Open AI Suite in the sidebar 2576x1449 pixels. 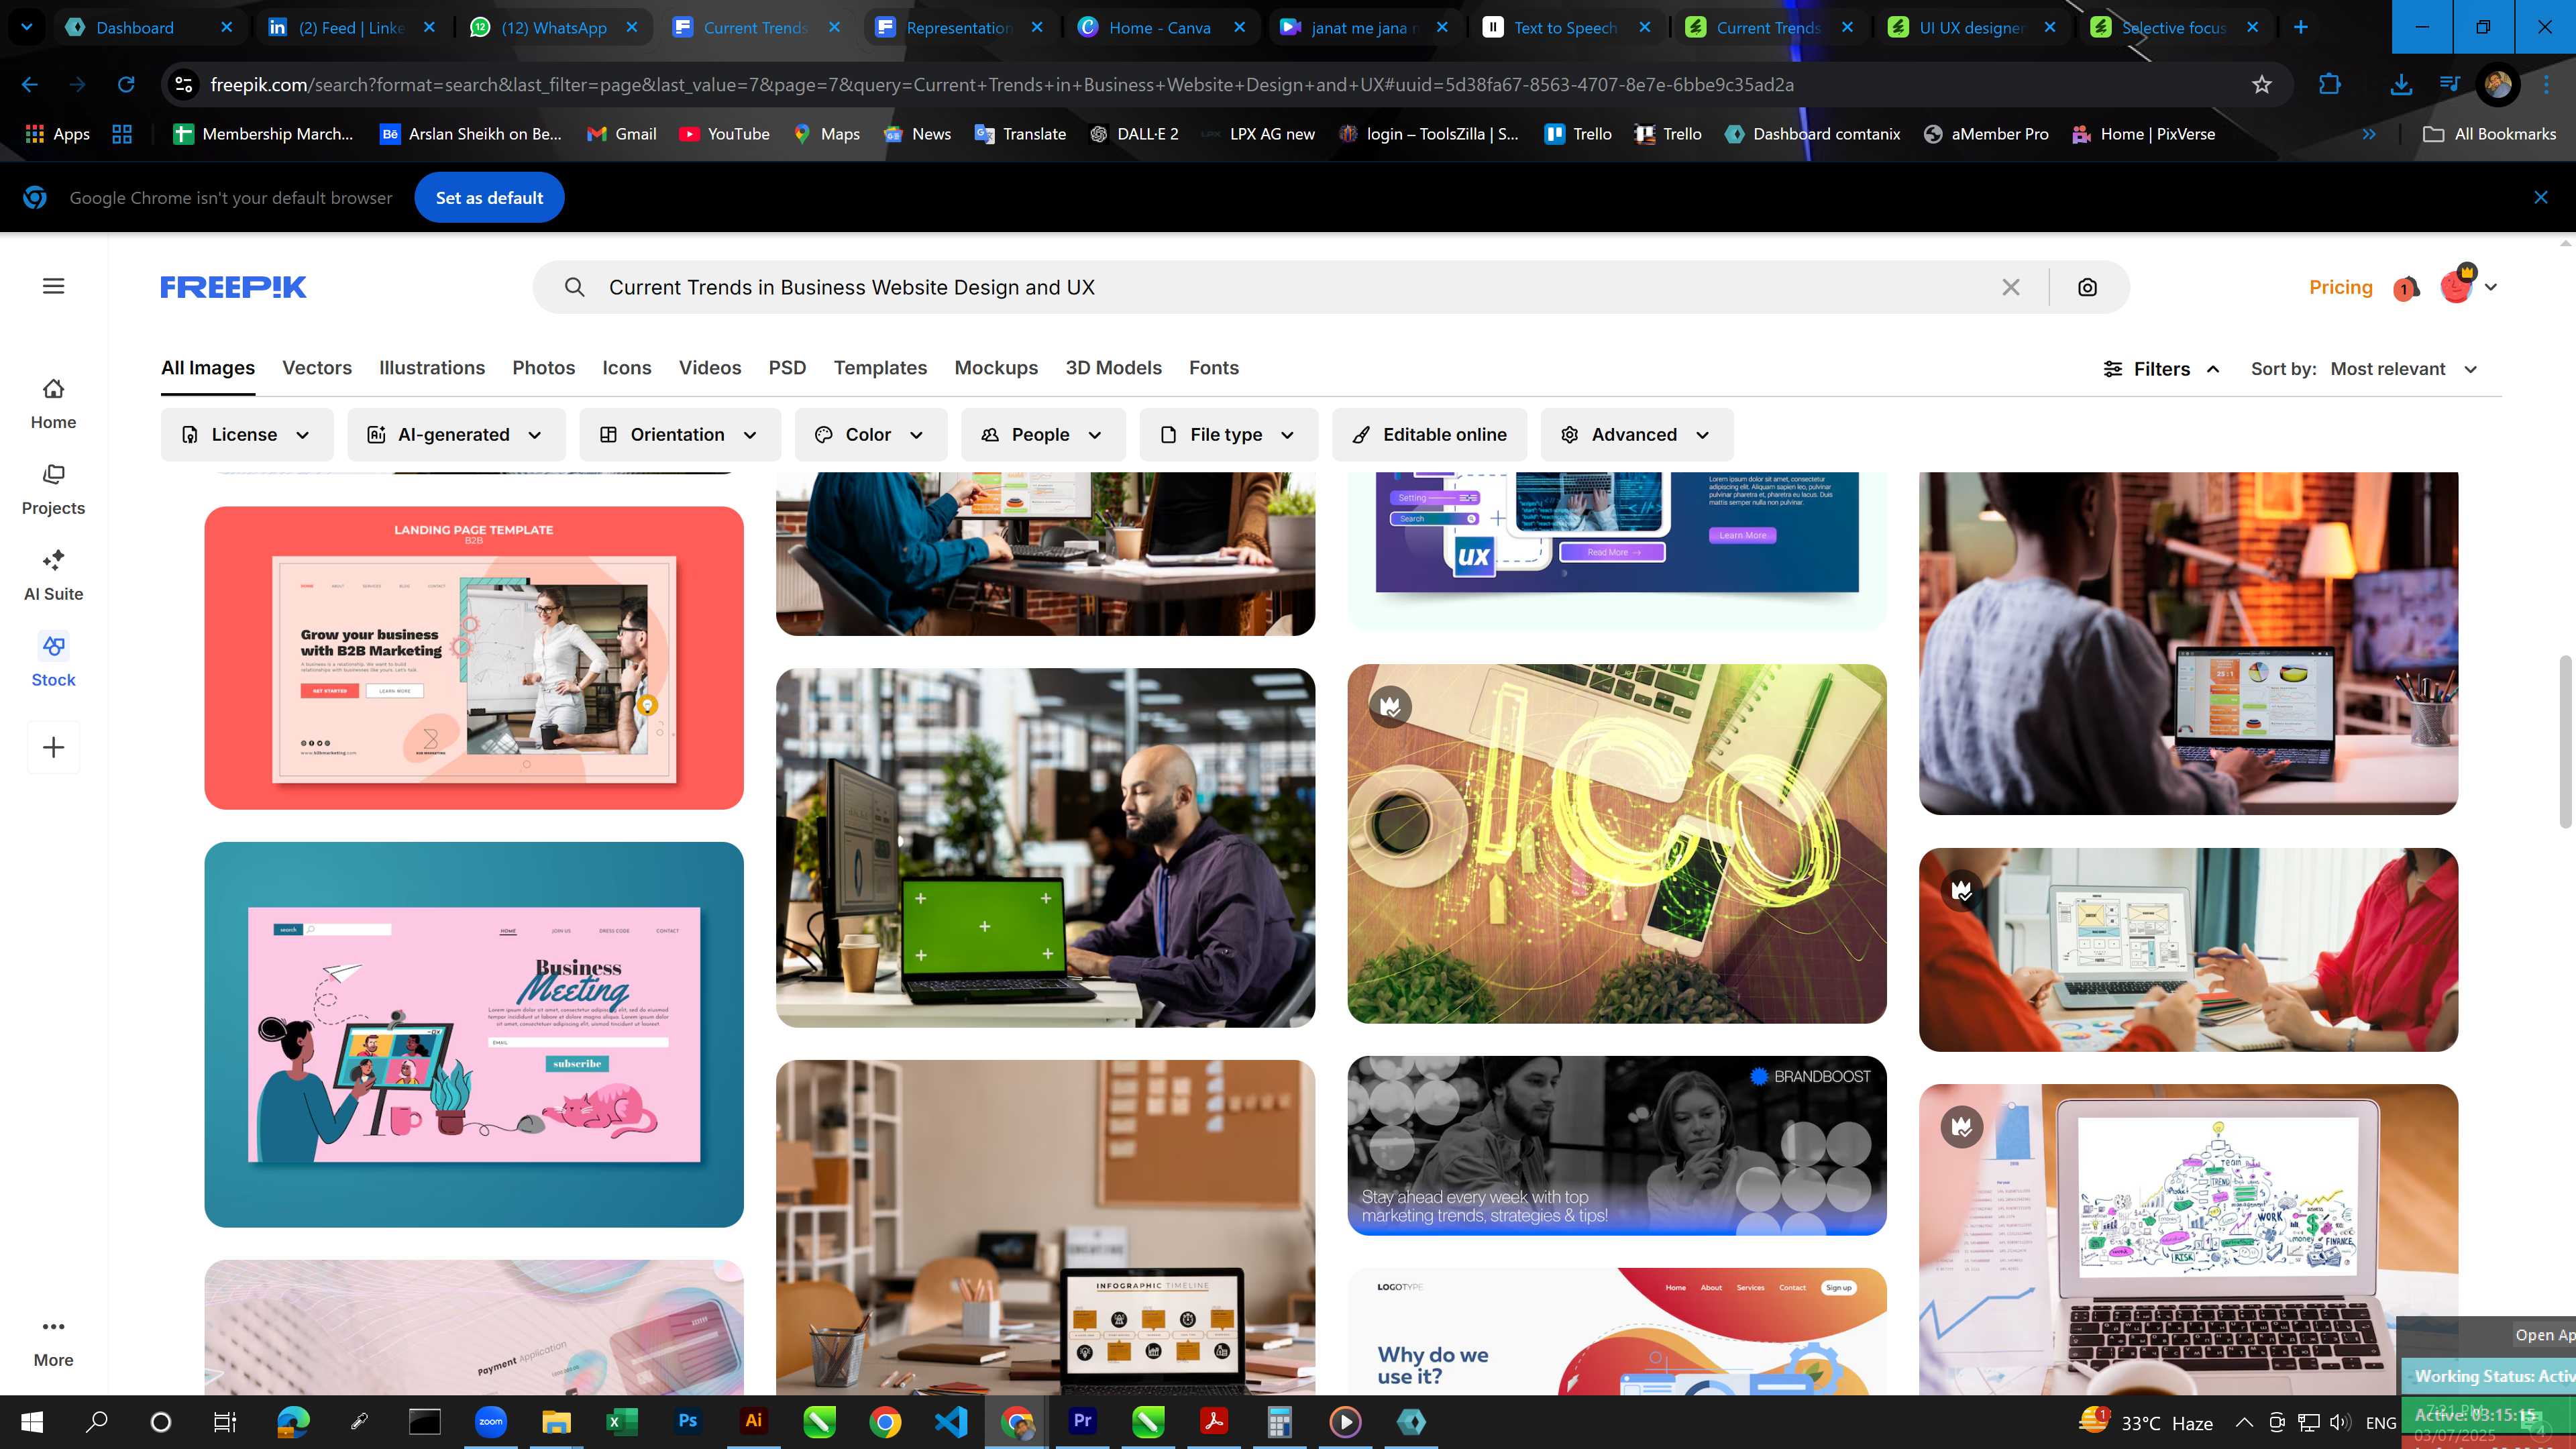[53, 576]
